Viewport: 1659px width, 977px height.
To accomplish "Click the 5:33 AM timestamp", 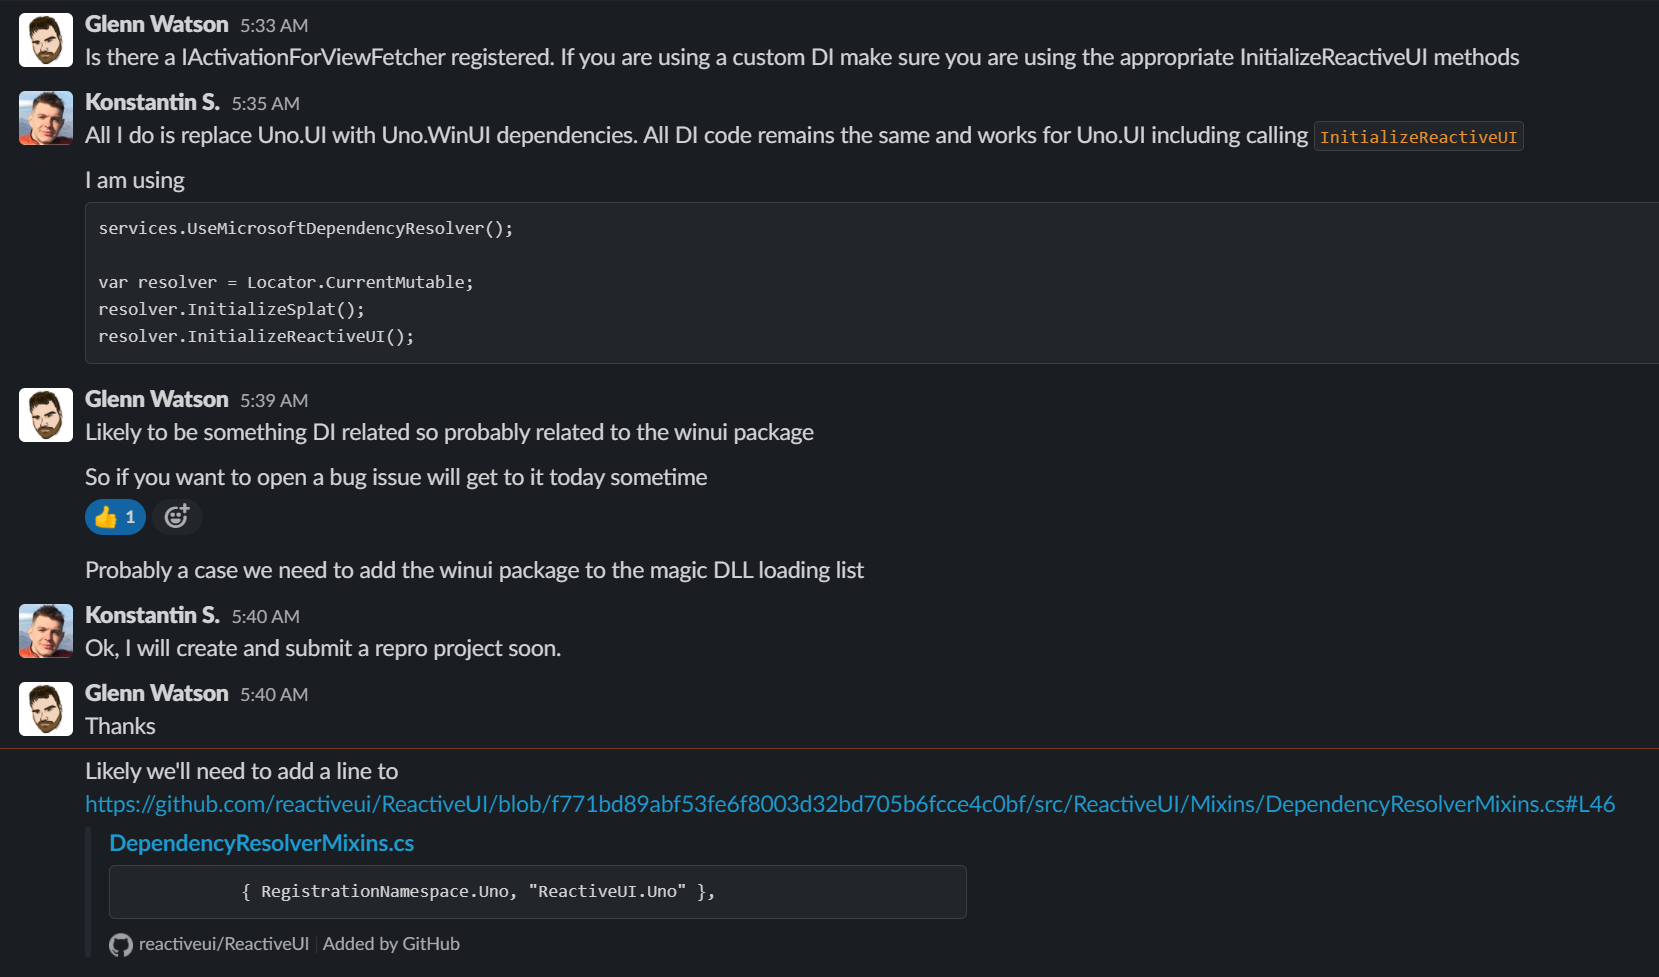I will click(272, 25).
